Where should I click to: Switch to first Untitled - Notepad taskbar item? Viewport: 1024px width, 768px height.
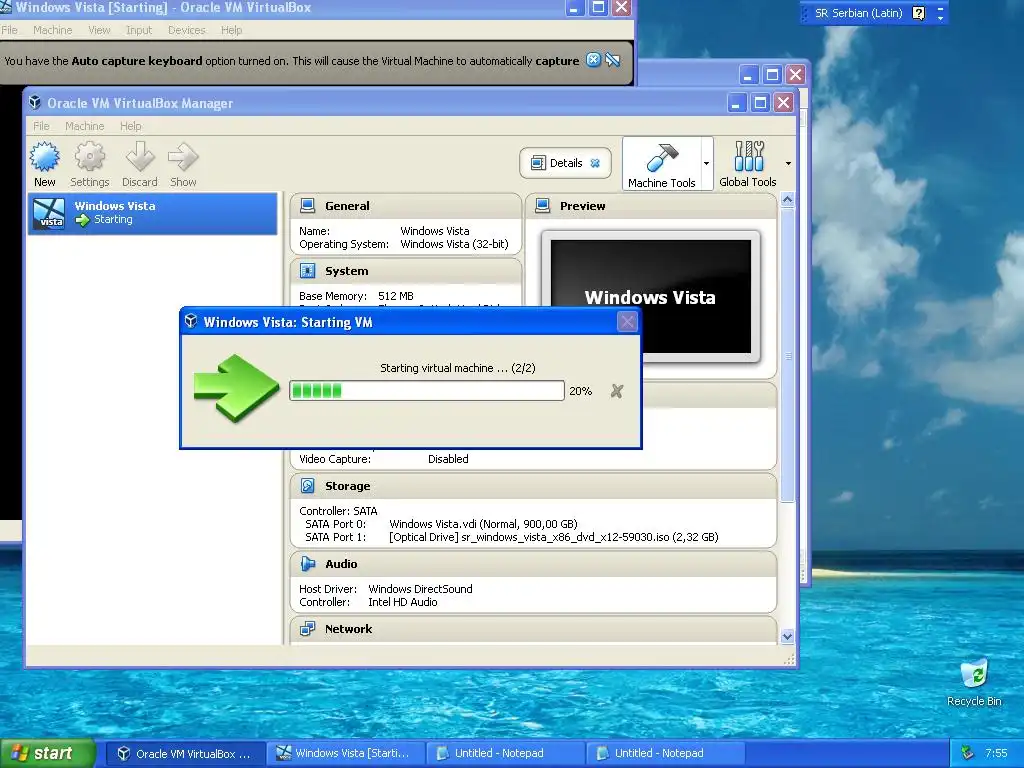505,754
